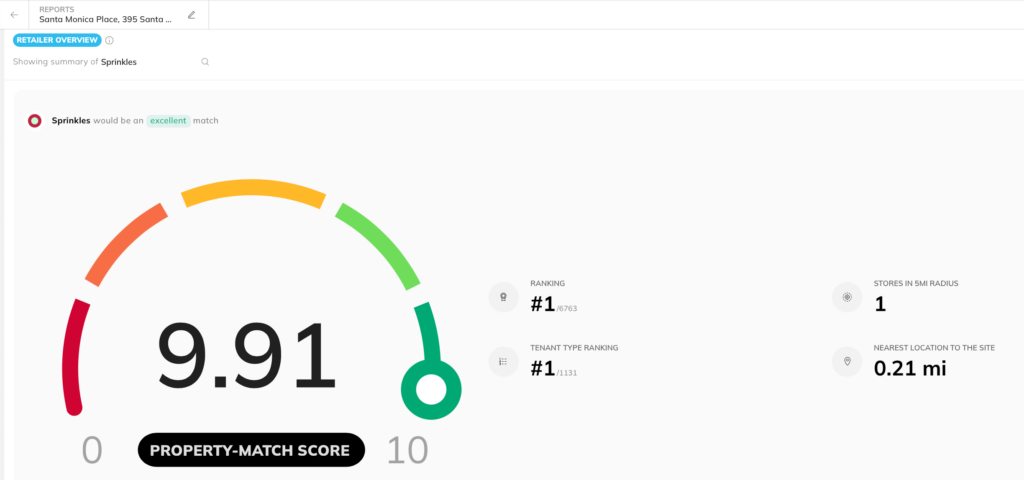Open info icon beside Retailer Overview
This screenshot has height=480, width=1024.
[109, 40]
